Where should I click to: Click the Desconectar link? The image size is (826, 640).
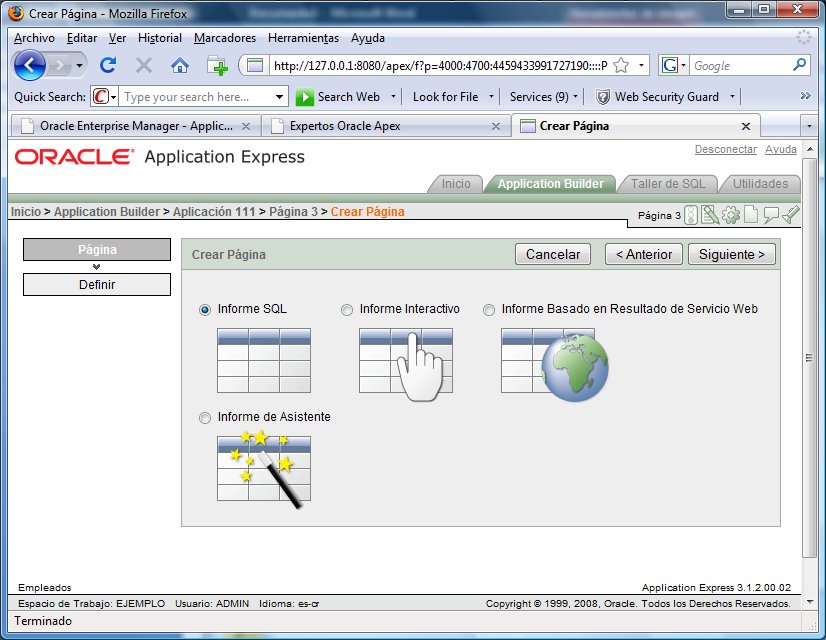point(725,149)
